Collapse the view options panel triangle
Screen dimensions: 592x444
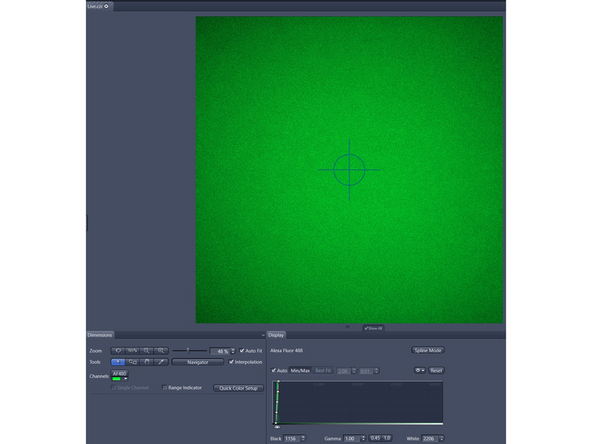pyautogui.click(x=348, y=327)
